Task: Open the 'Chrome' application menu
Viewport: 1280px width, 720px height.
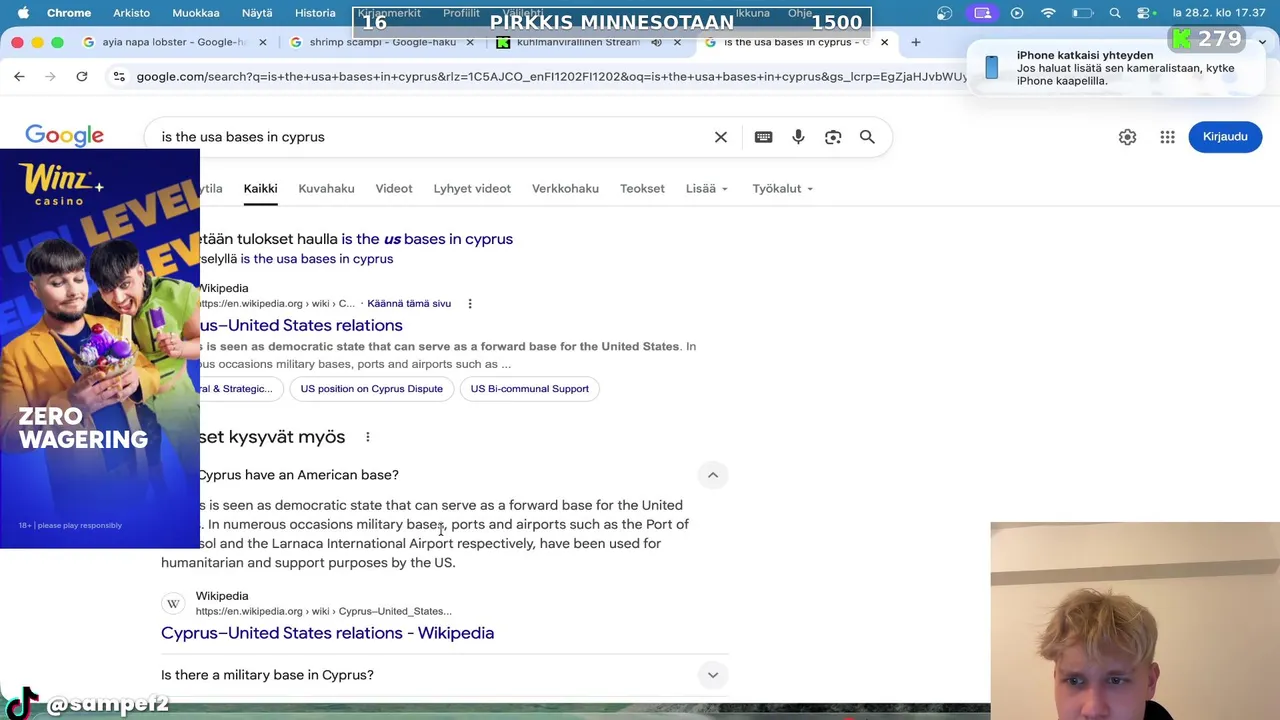Action: (69, 13)
